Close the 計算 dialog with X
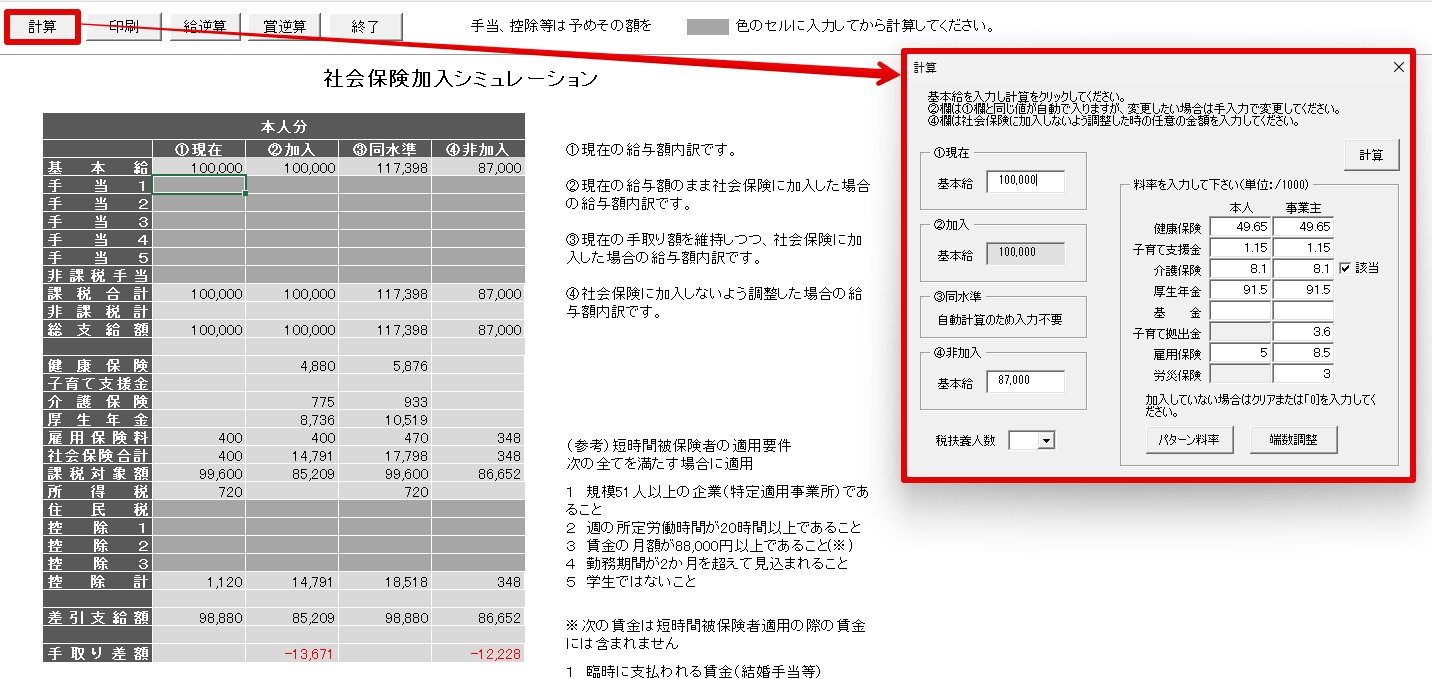The height and width of the screenshot is (679, 1432). pyautogui.click(x=1398, y=67)
